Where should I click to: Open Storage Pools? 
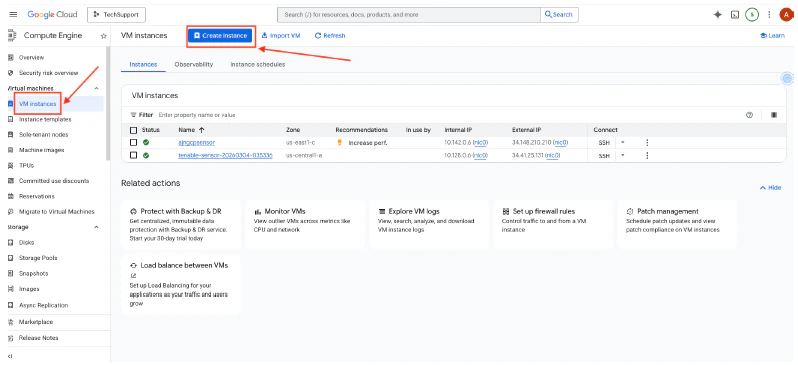38,258
